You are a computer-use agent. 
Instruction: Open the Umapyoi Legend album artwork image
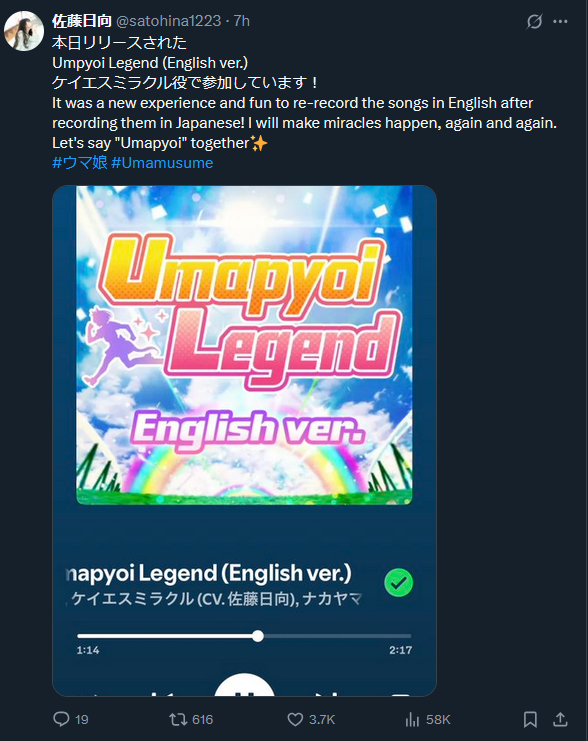(244, 345)
